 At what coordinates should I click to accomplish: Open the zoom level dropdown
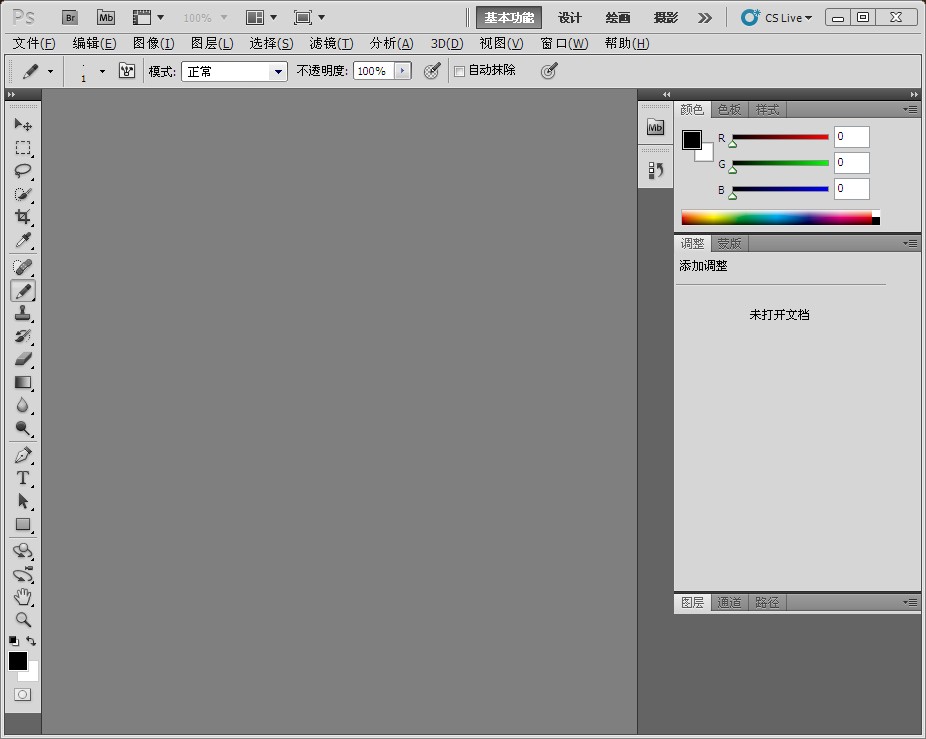[x=224, y=18]
